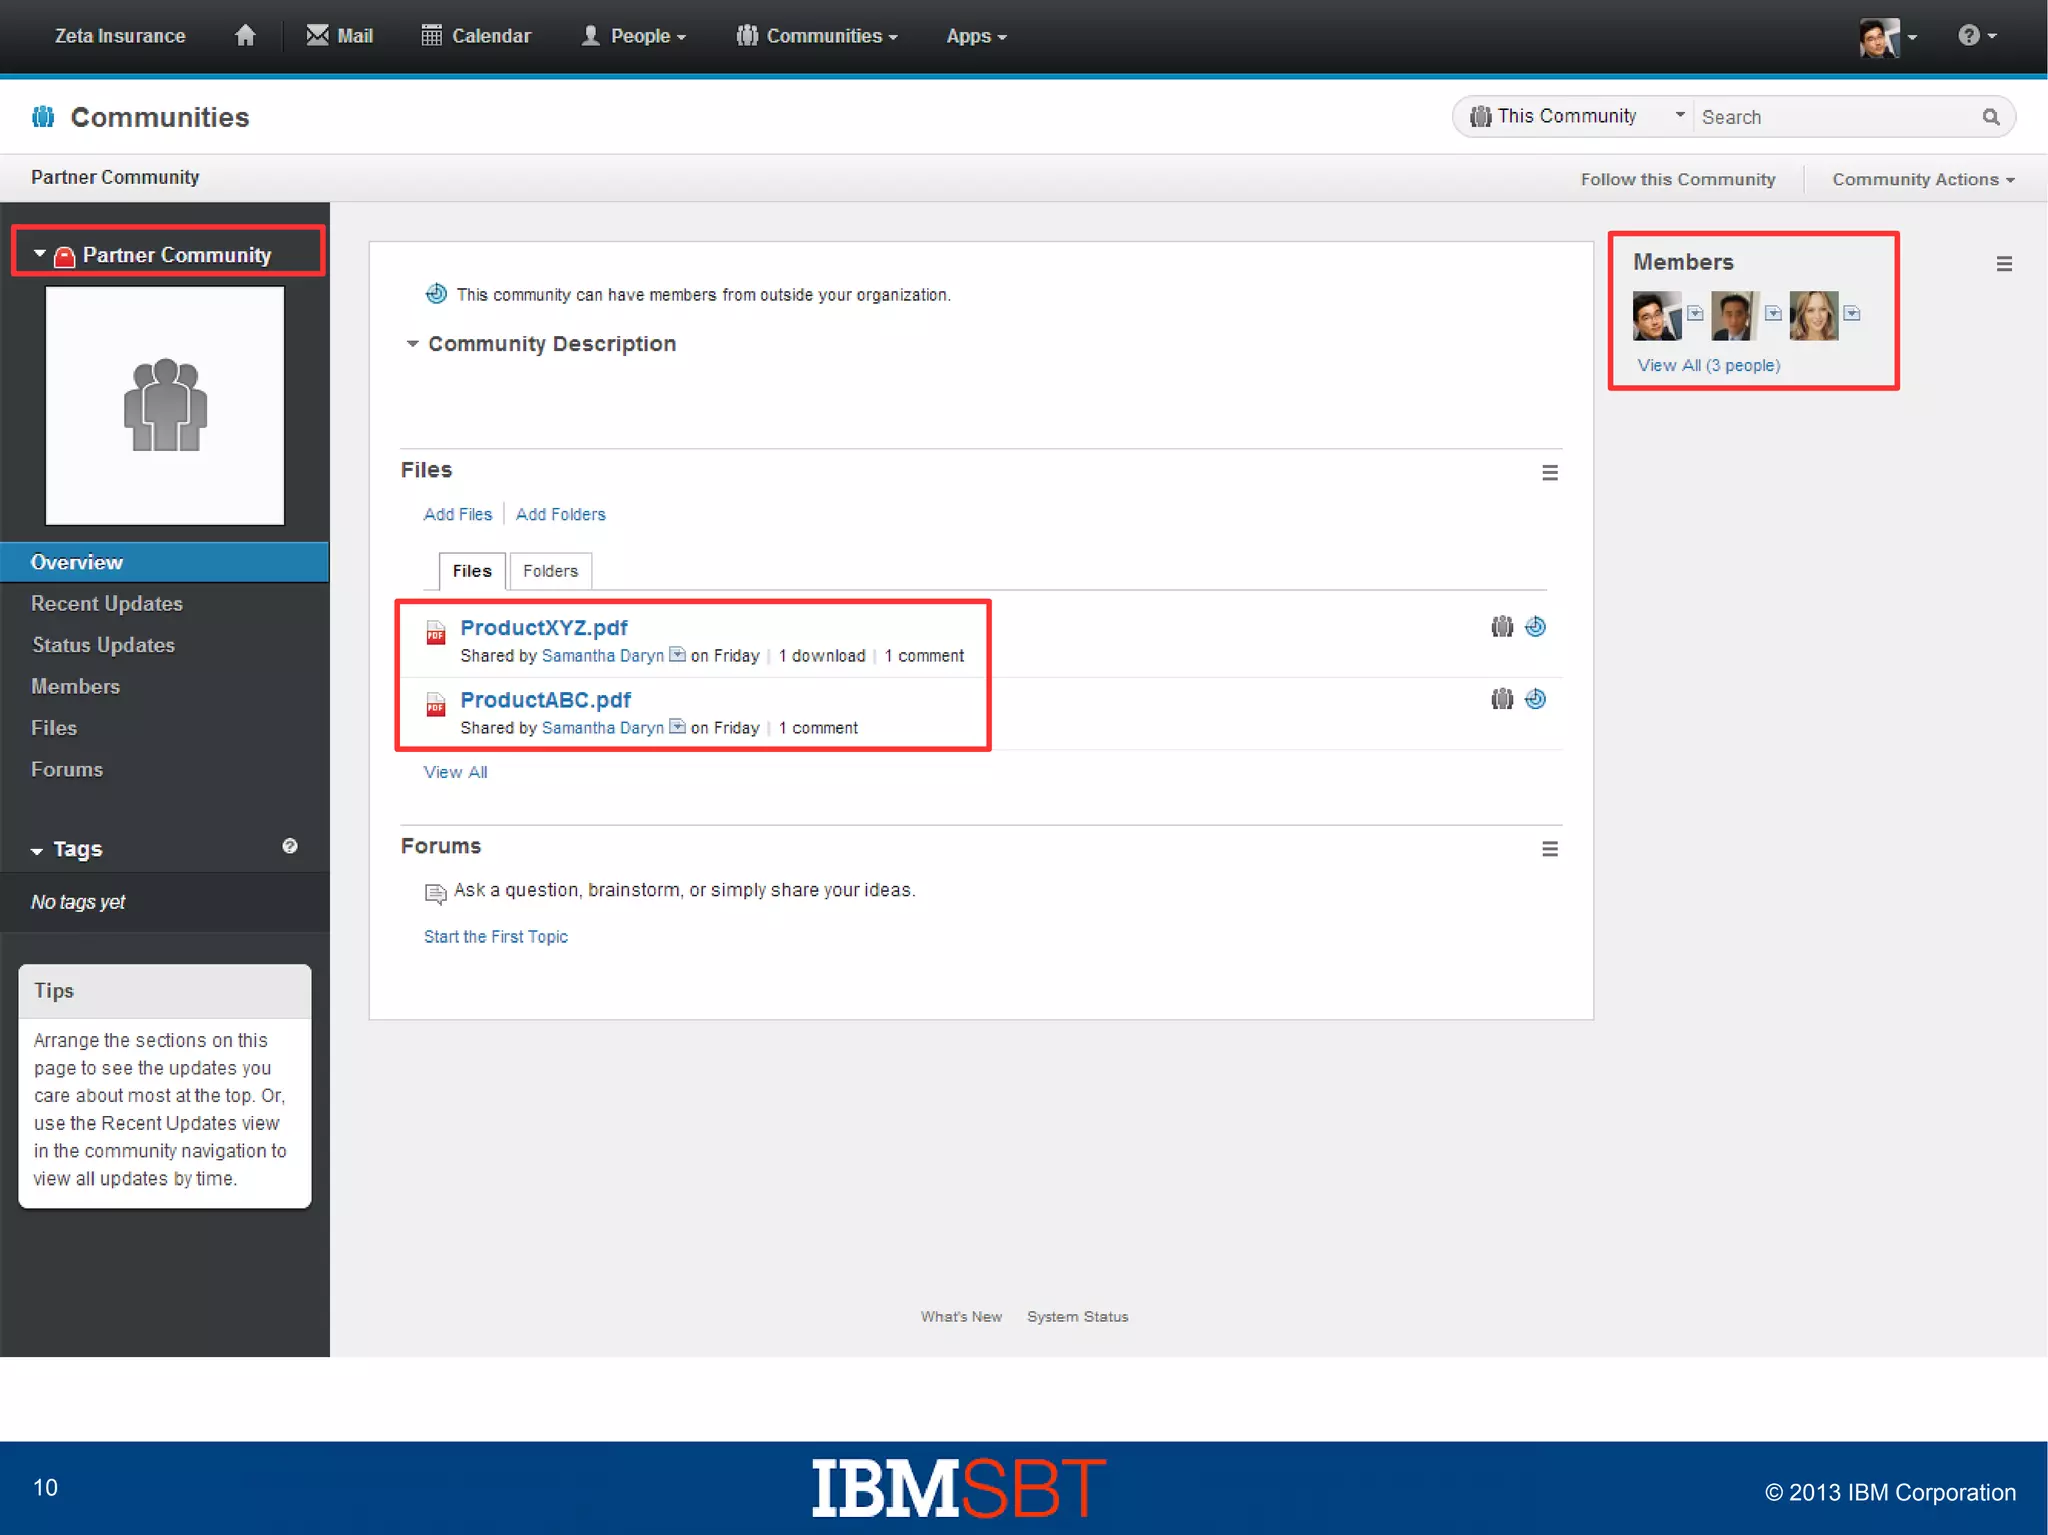Switch to the Files tab
The image size is (2048, 1535).
point(472,571)
